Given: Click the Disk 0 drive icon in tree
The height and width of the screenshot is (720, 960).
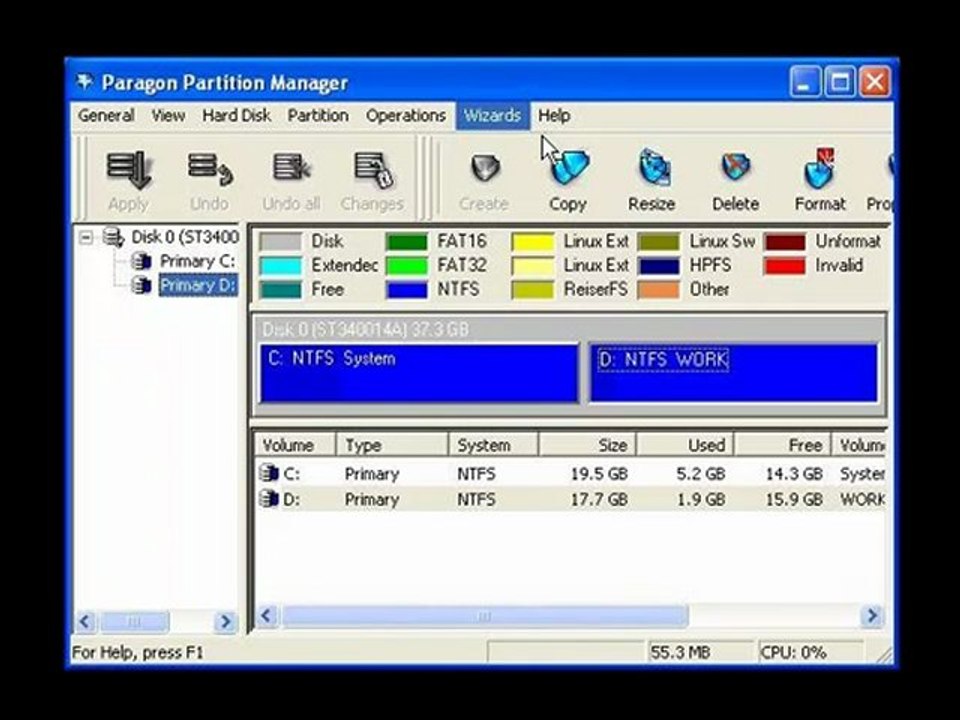Looking at the screenshot, I should click(114, 237).
